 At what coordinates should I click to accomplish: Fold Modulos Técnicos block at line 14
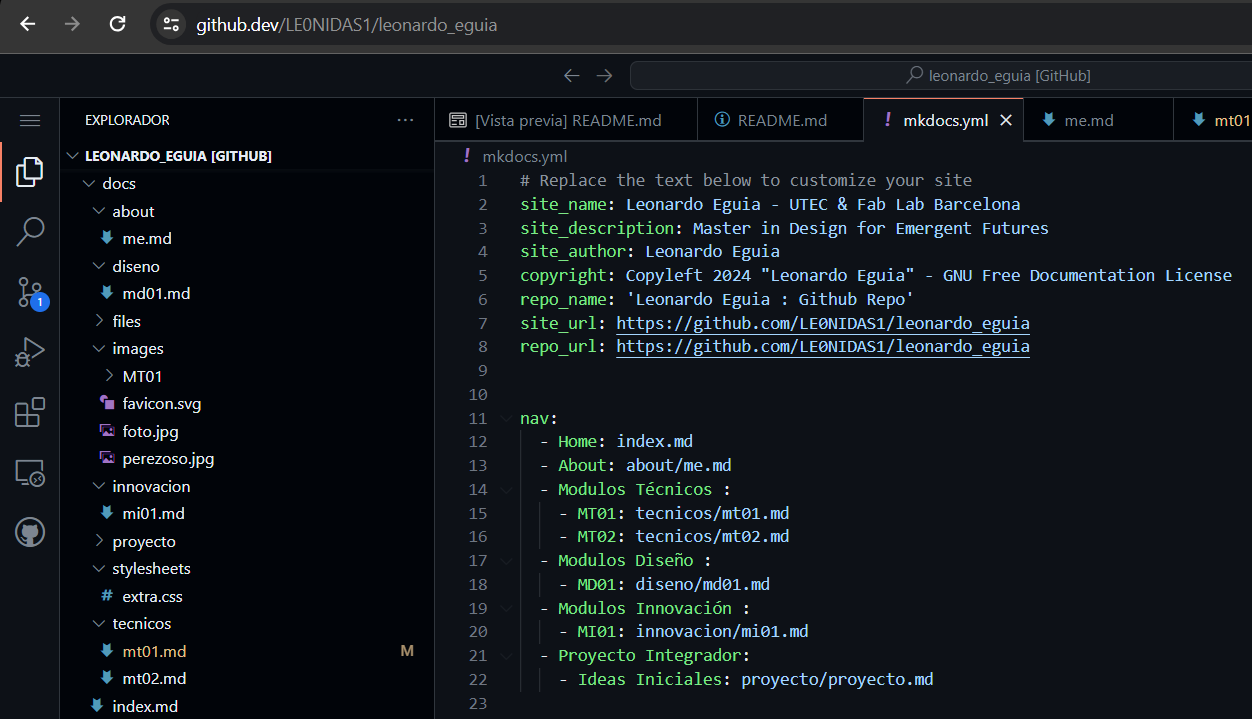click(x=506, y=489)
